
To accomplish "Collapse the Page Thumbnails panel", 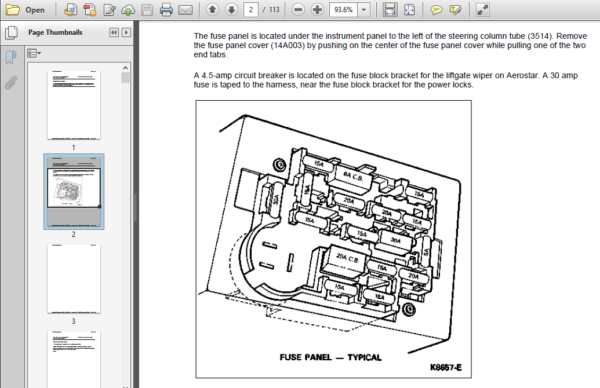I will tap(114, 33).
